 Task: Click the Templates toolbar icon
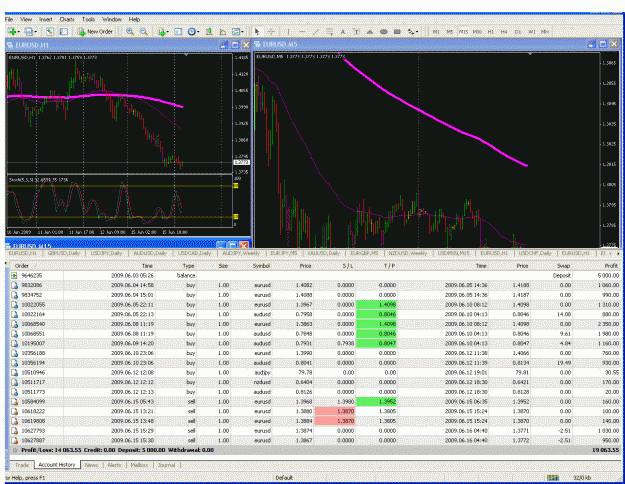click(x=236, y=31)
